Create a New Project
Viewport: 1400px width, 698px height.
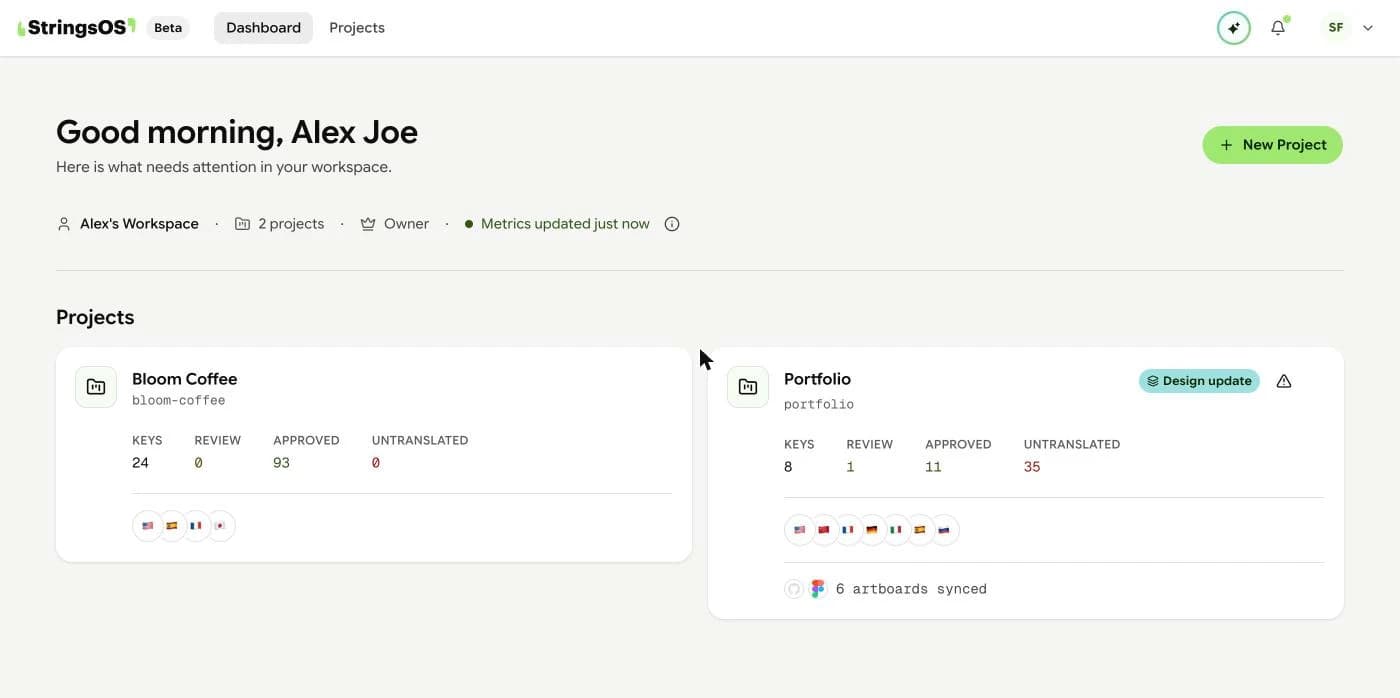pyautogui.click(x=1272, y=145)
